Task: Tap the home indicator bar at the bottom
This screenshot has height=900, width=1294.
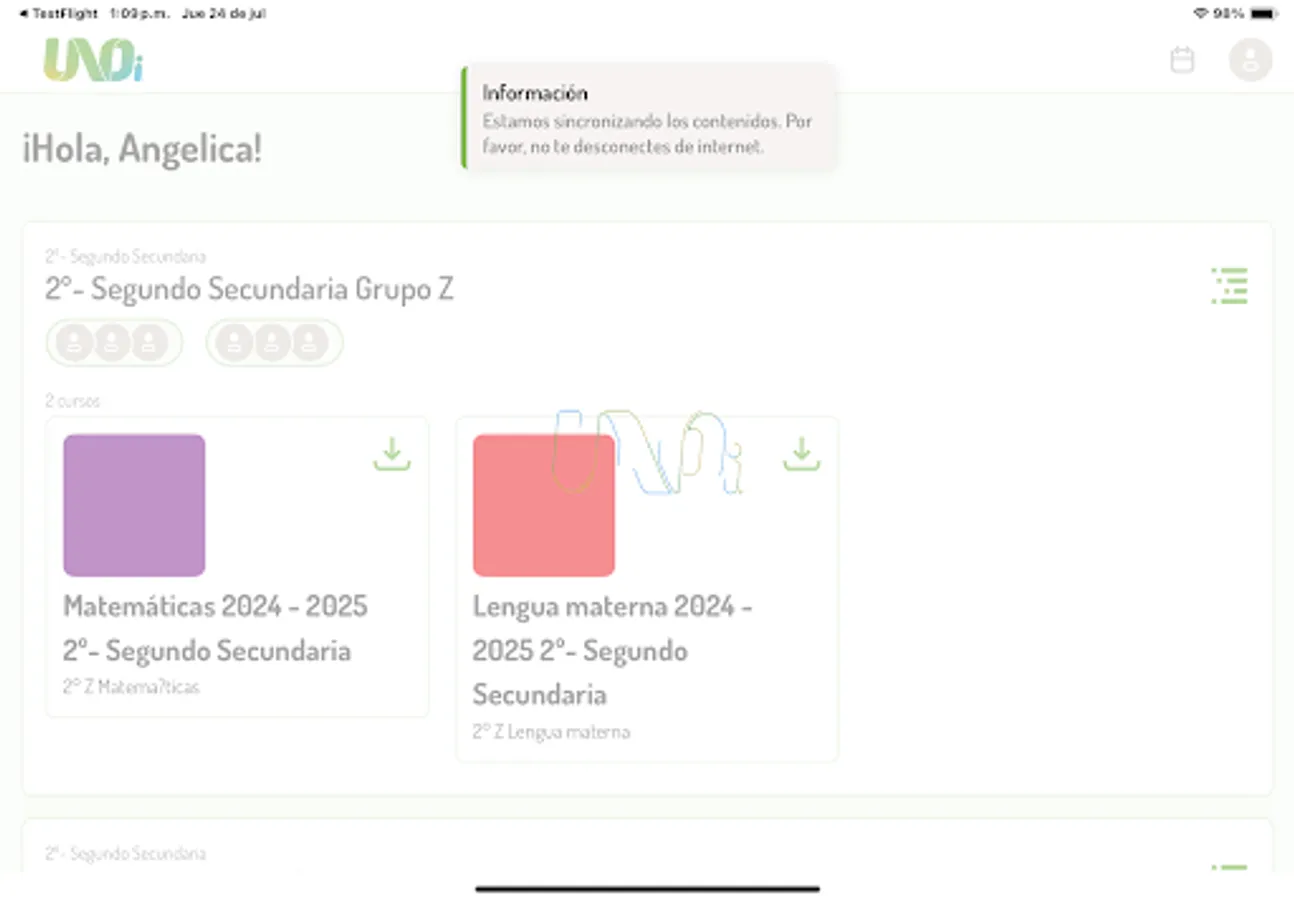Action: tap(647, 887)
